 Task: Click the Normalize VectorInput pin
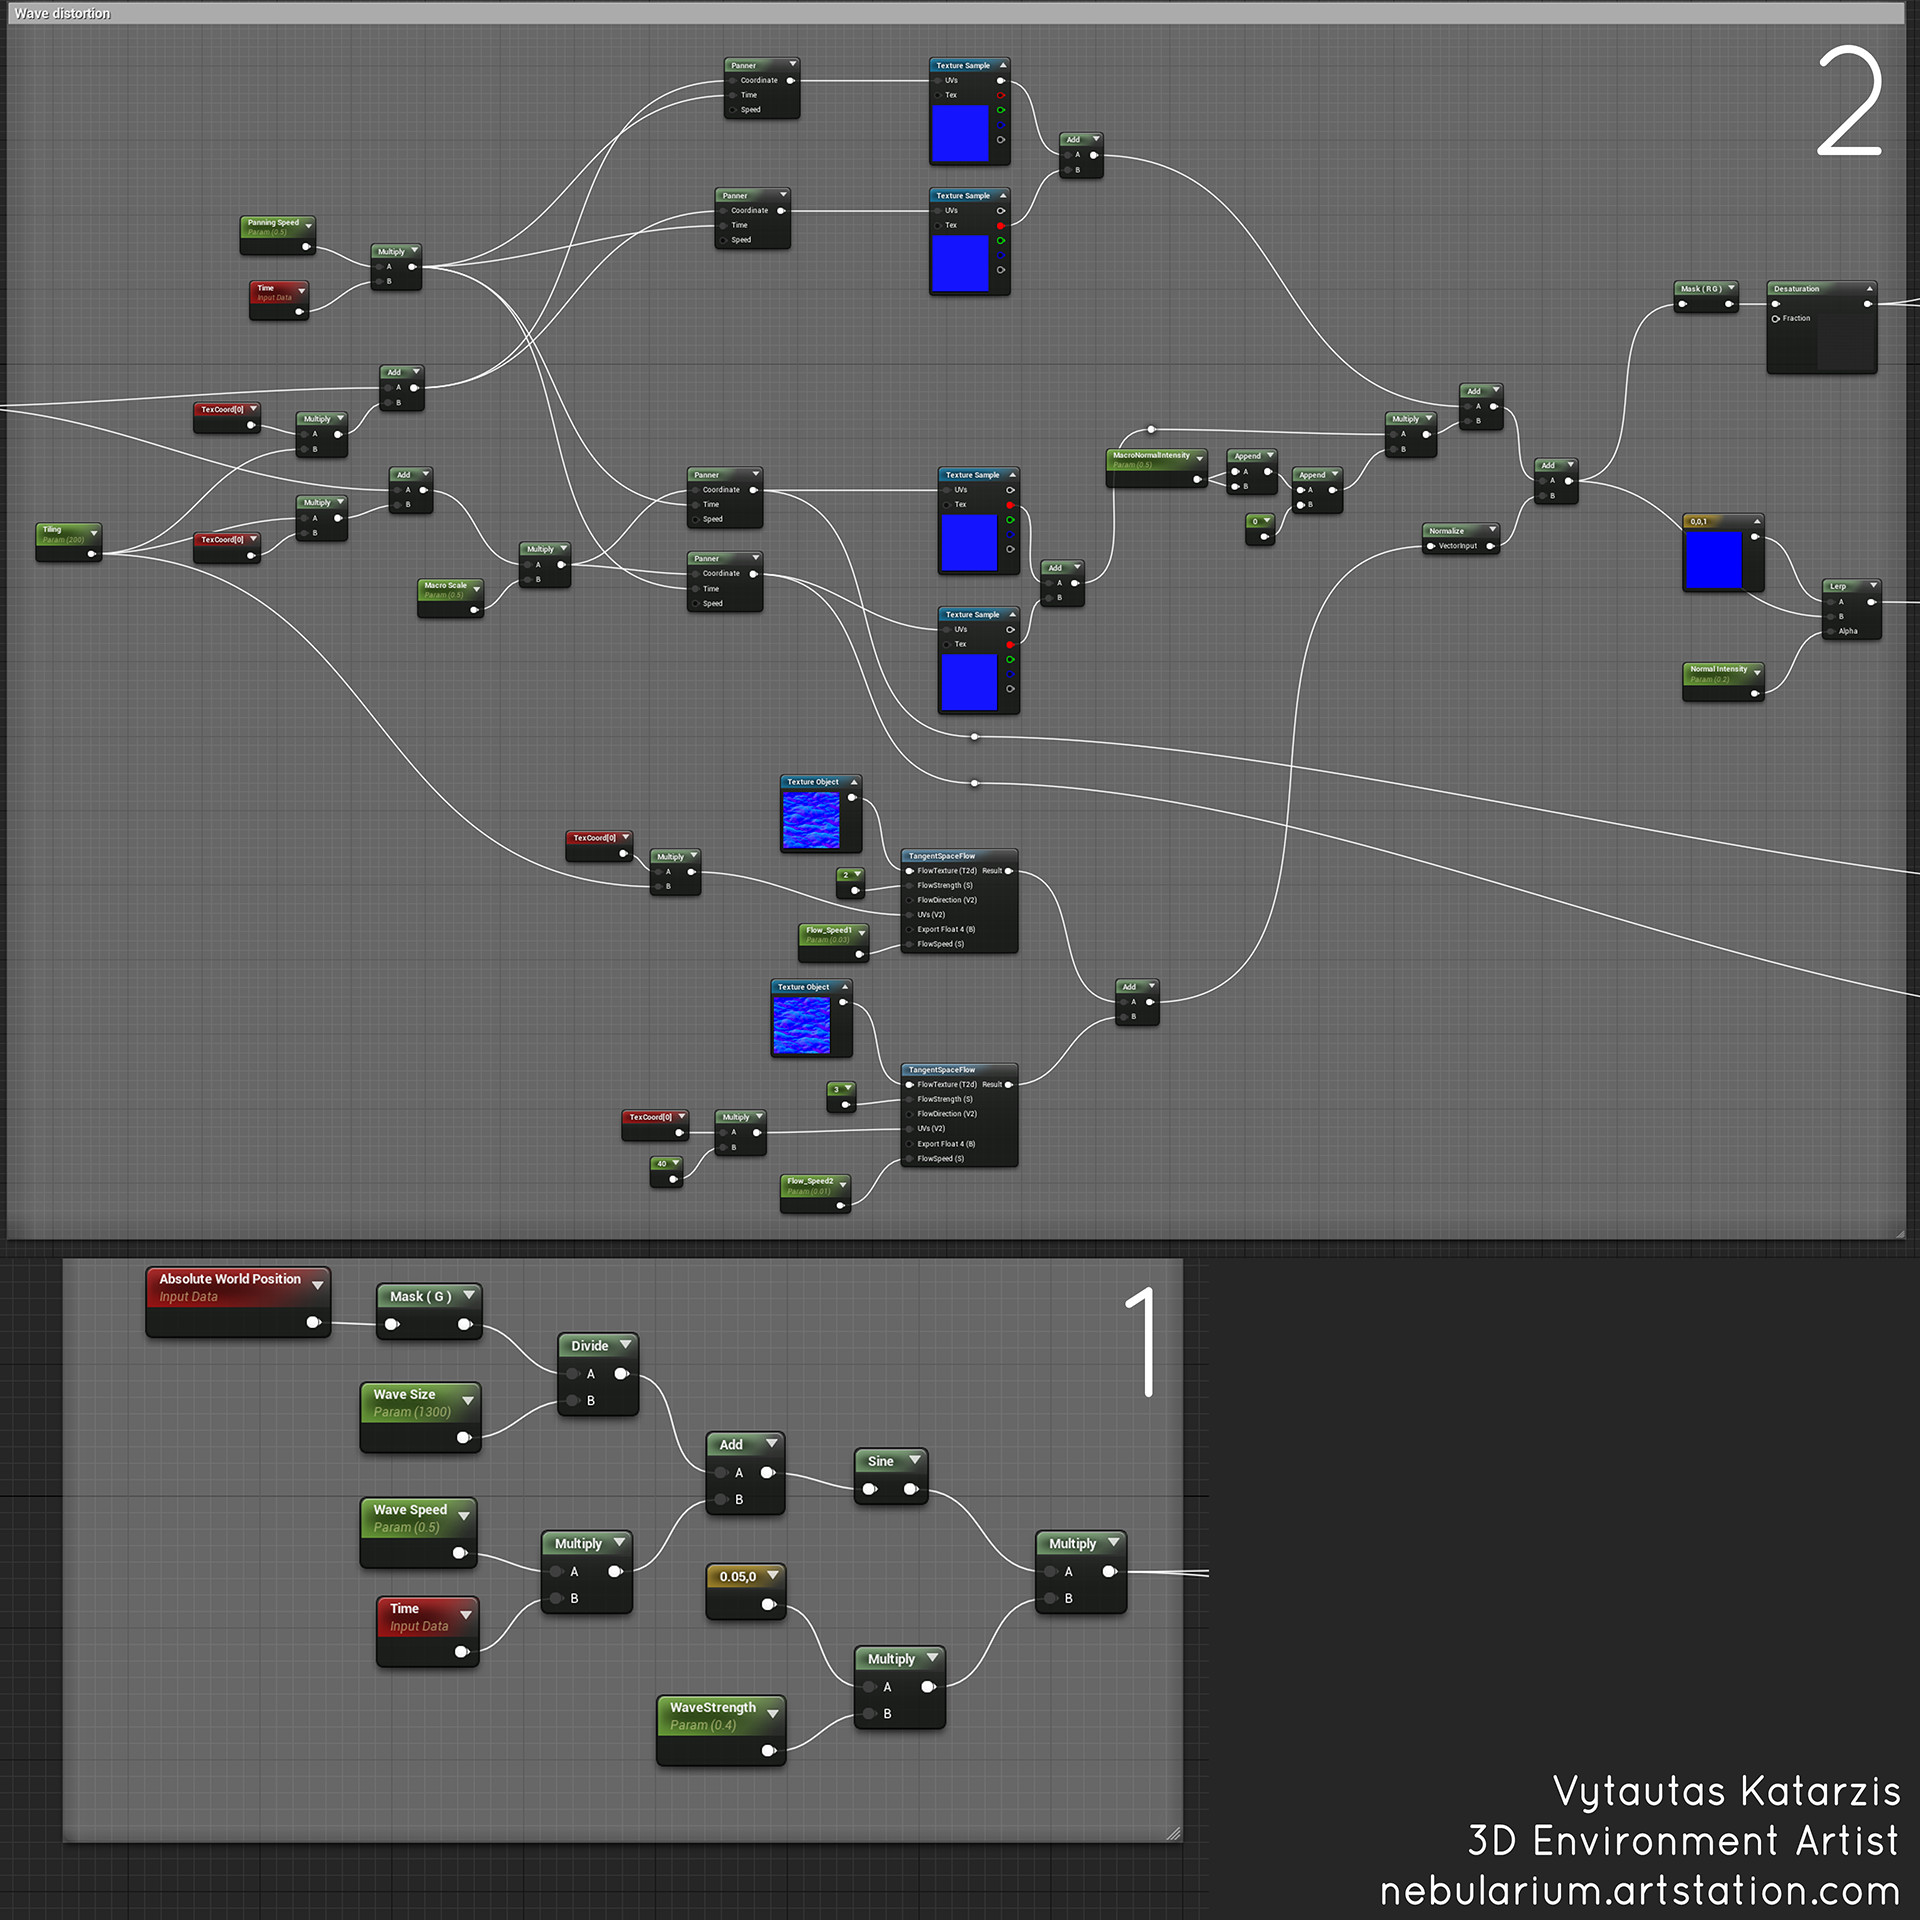click(1431, 546)
